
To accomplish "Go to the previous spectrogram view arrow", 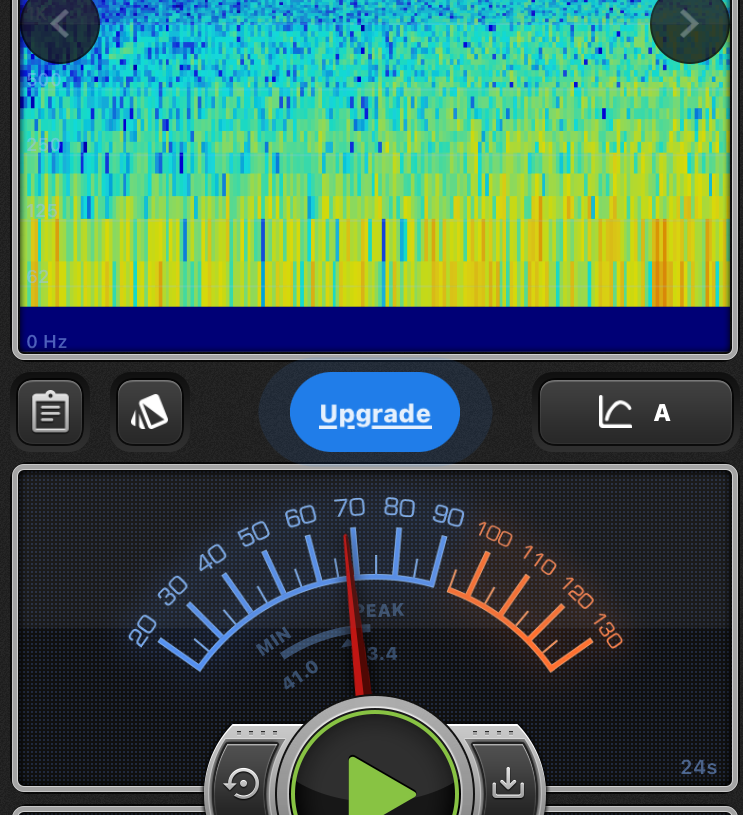I will pos(59,24).
